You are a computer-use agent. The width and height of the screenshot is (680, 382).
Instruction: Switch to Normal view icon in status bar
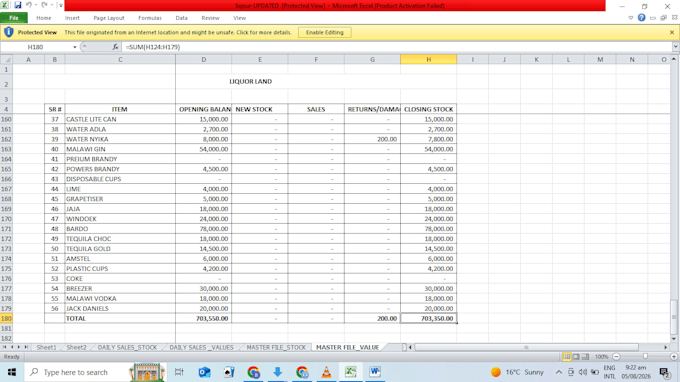tap(566, 357)
